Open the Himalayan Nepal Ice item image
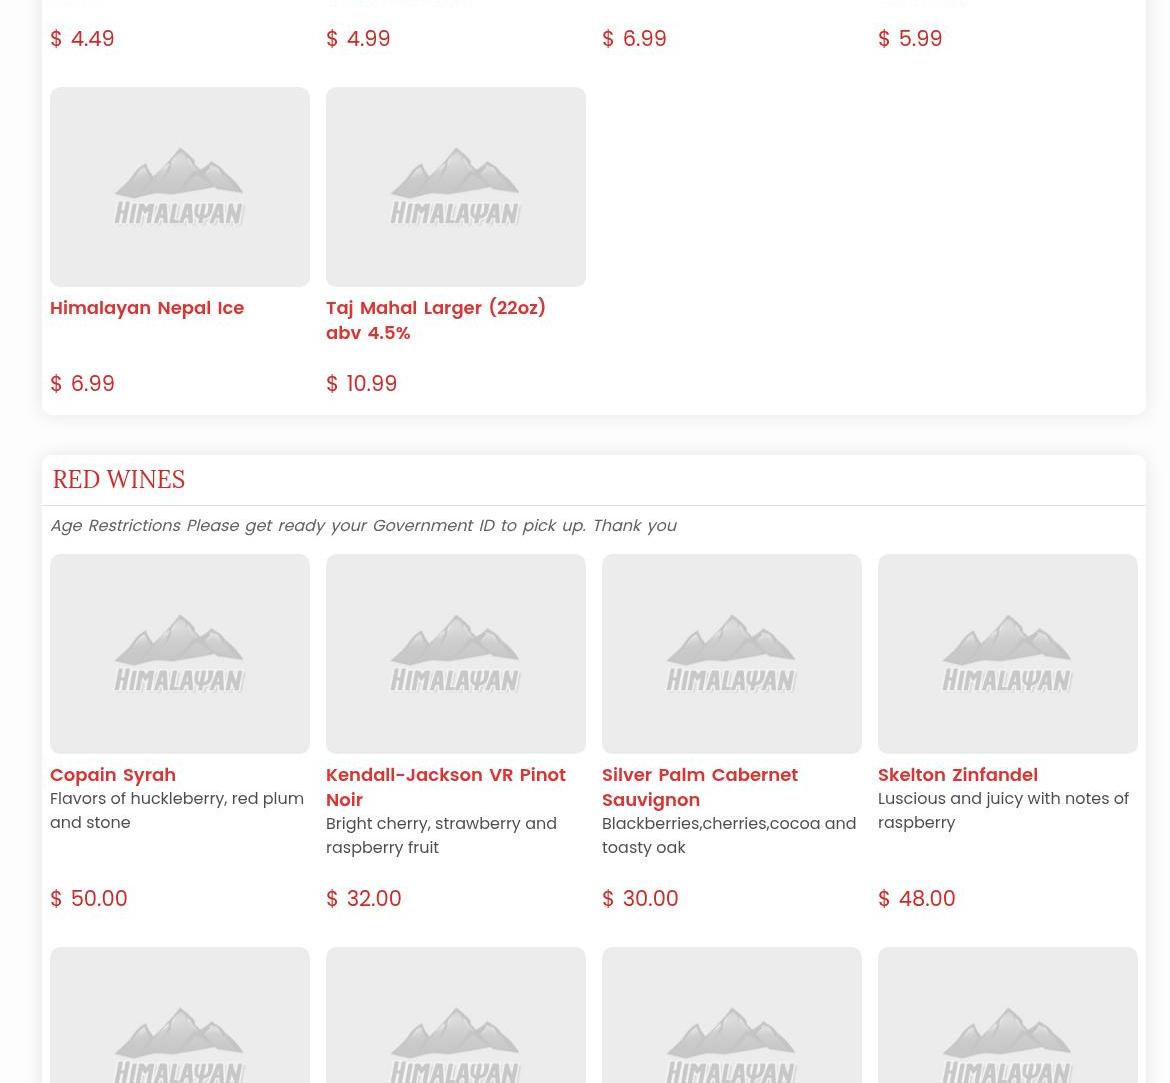The height and width of the screenshot is (1083, 1170). (179, 187)
